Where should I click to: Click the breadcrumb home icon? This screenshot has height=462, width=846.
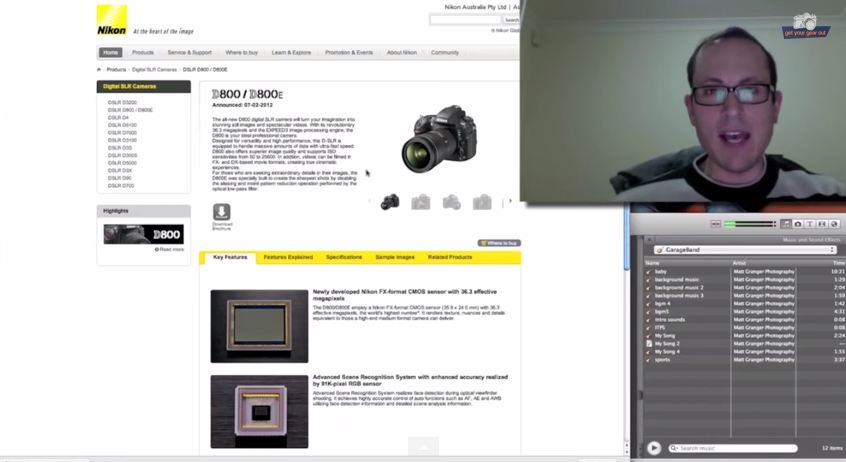coord(99,70)
